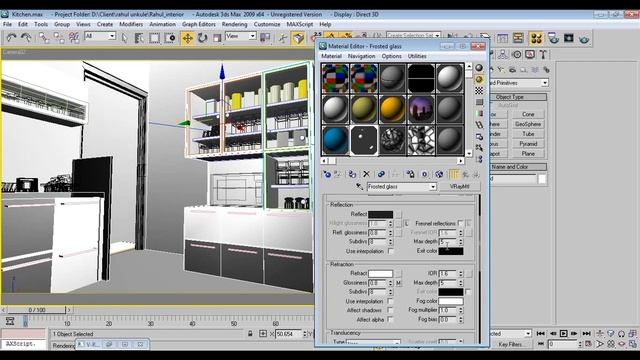
Task: Toggle selection lock padlock in status bar
Action: [x=250, y=334]
